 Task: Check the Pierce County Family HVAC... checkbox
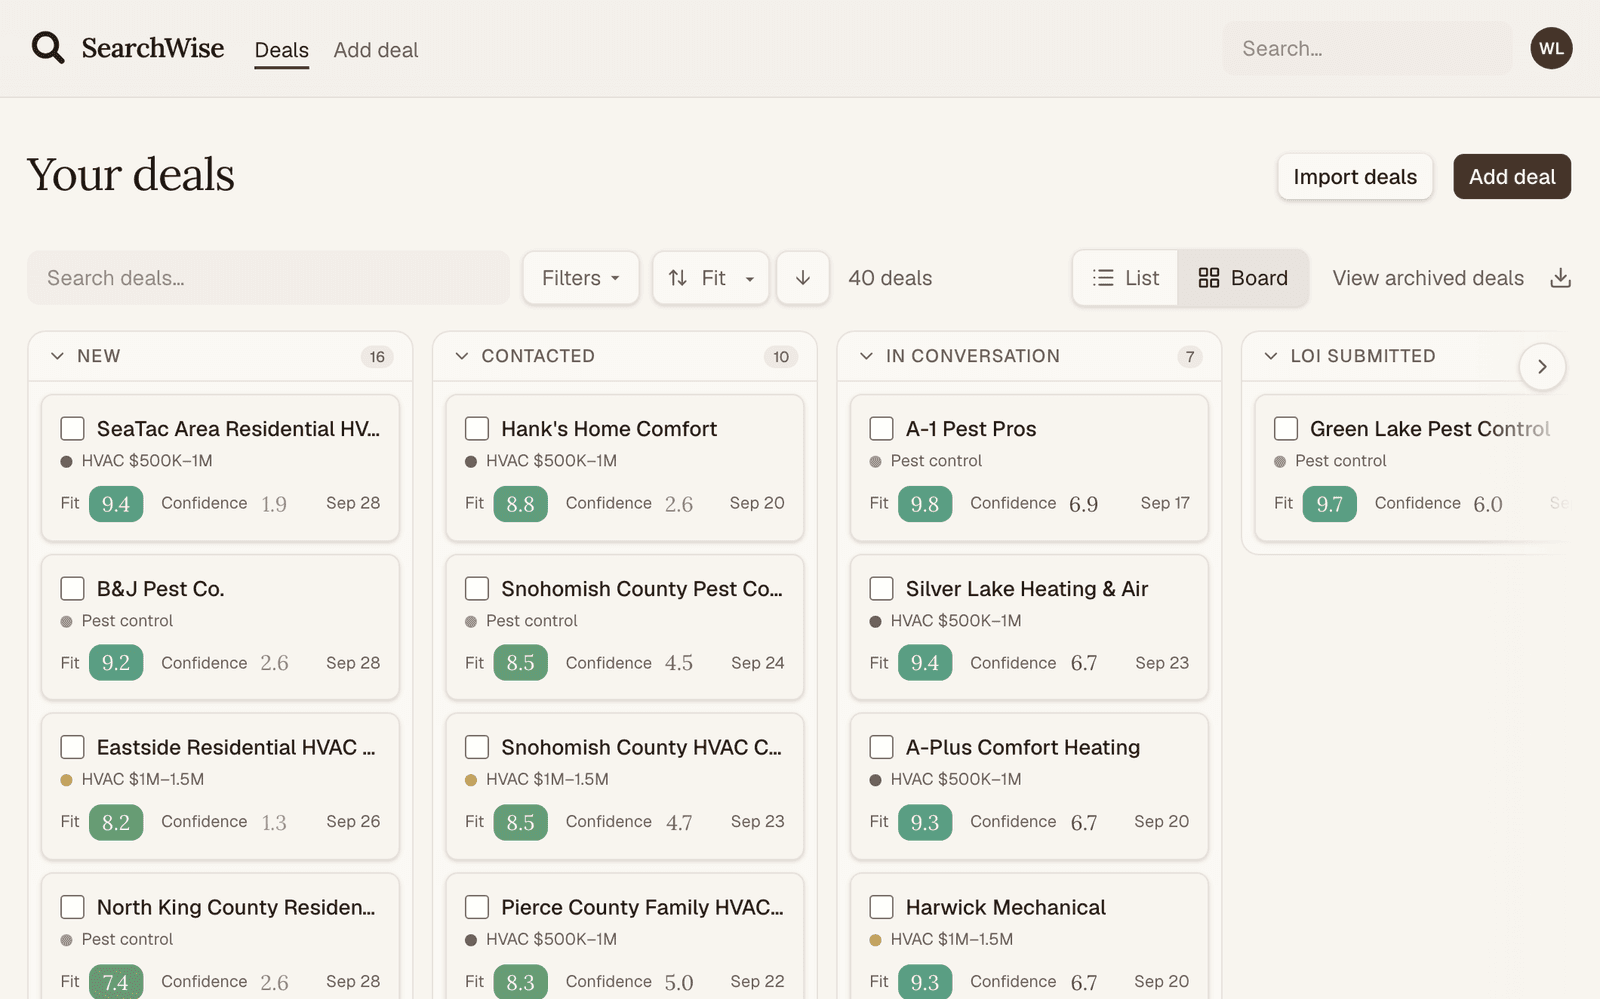coord(477,907)
